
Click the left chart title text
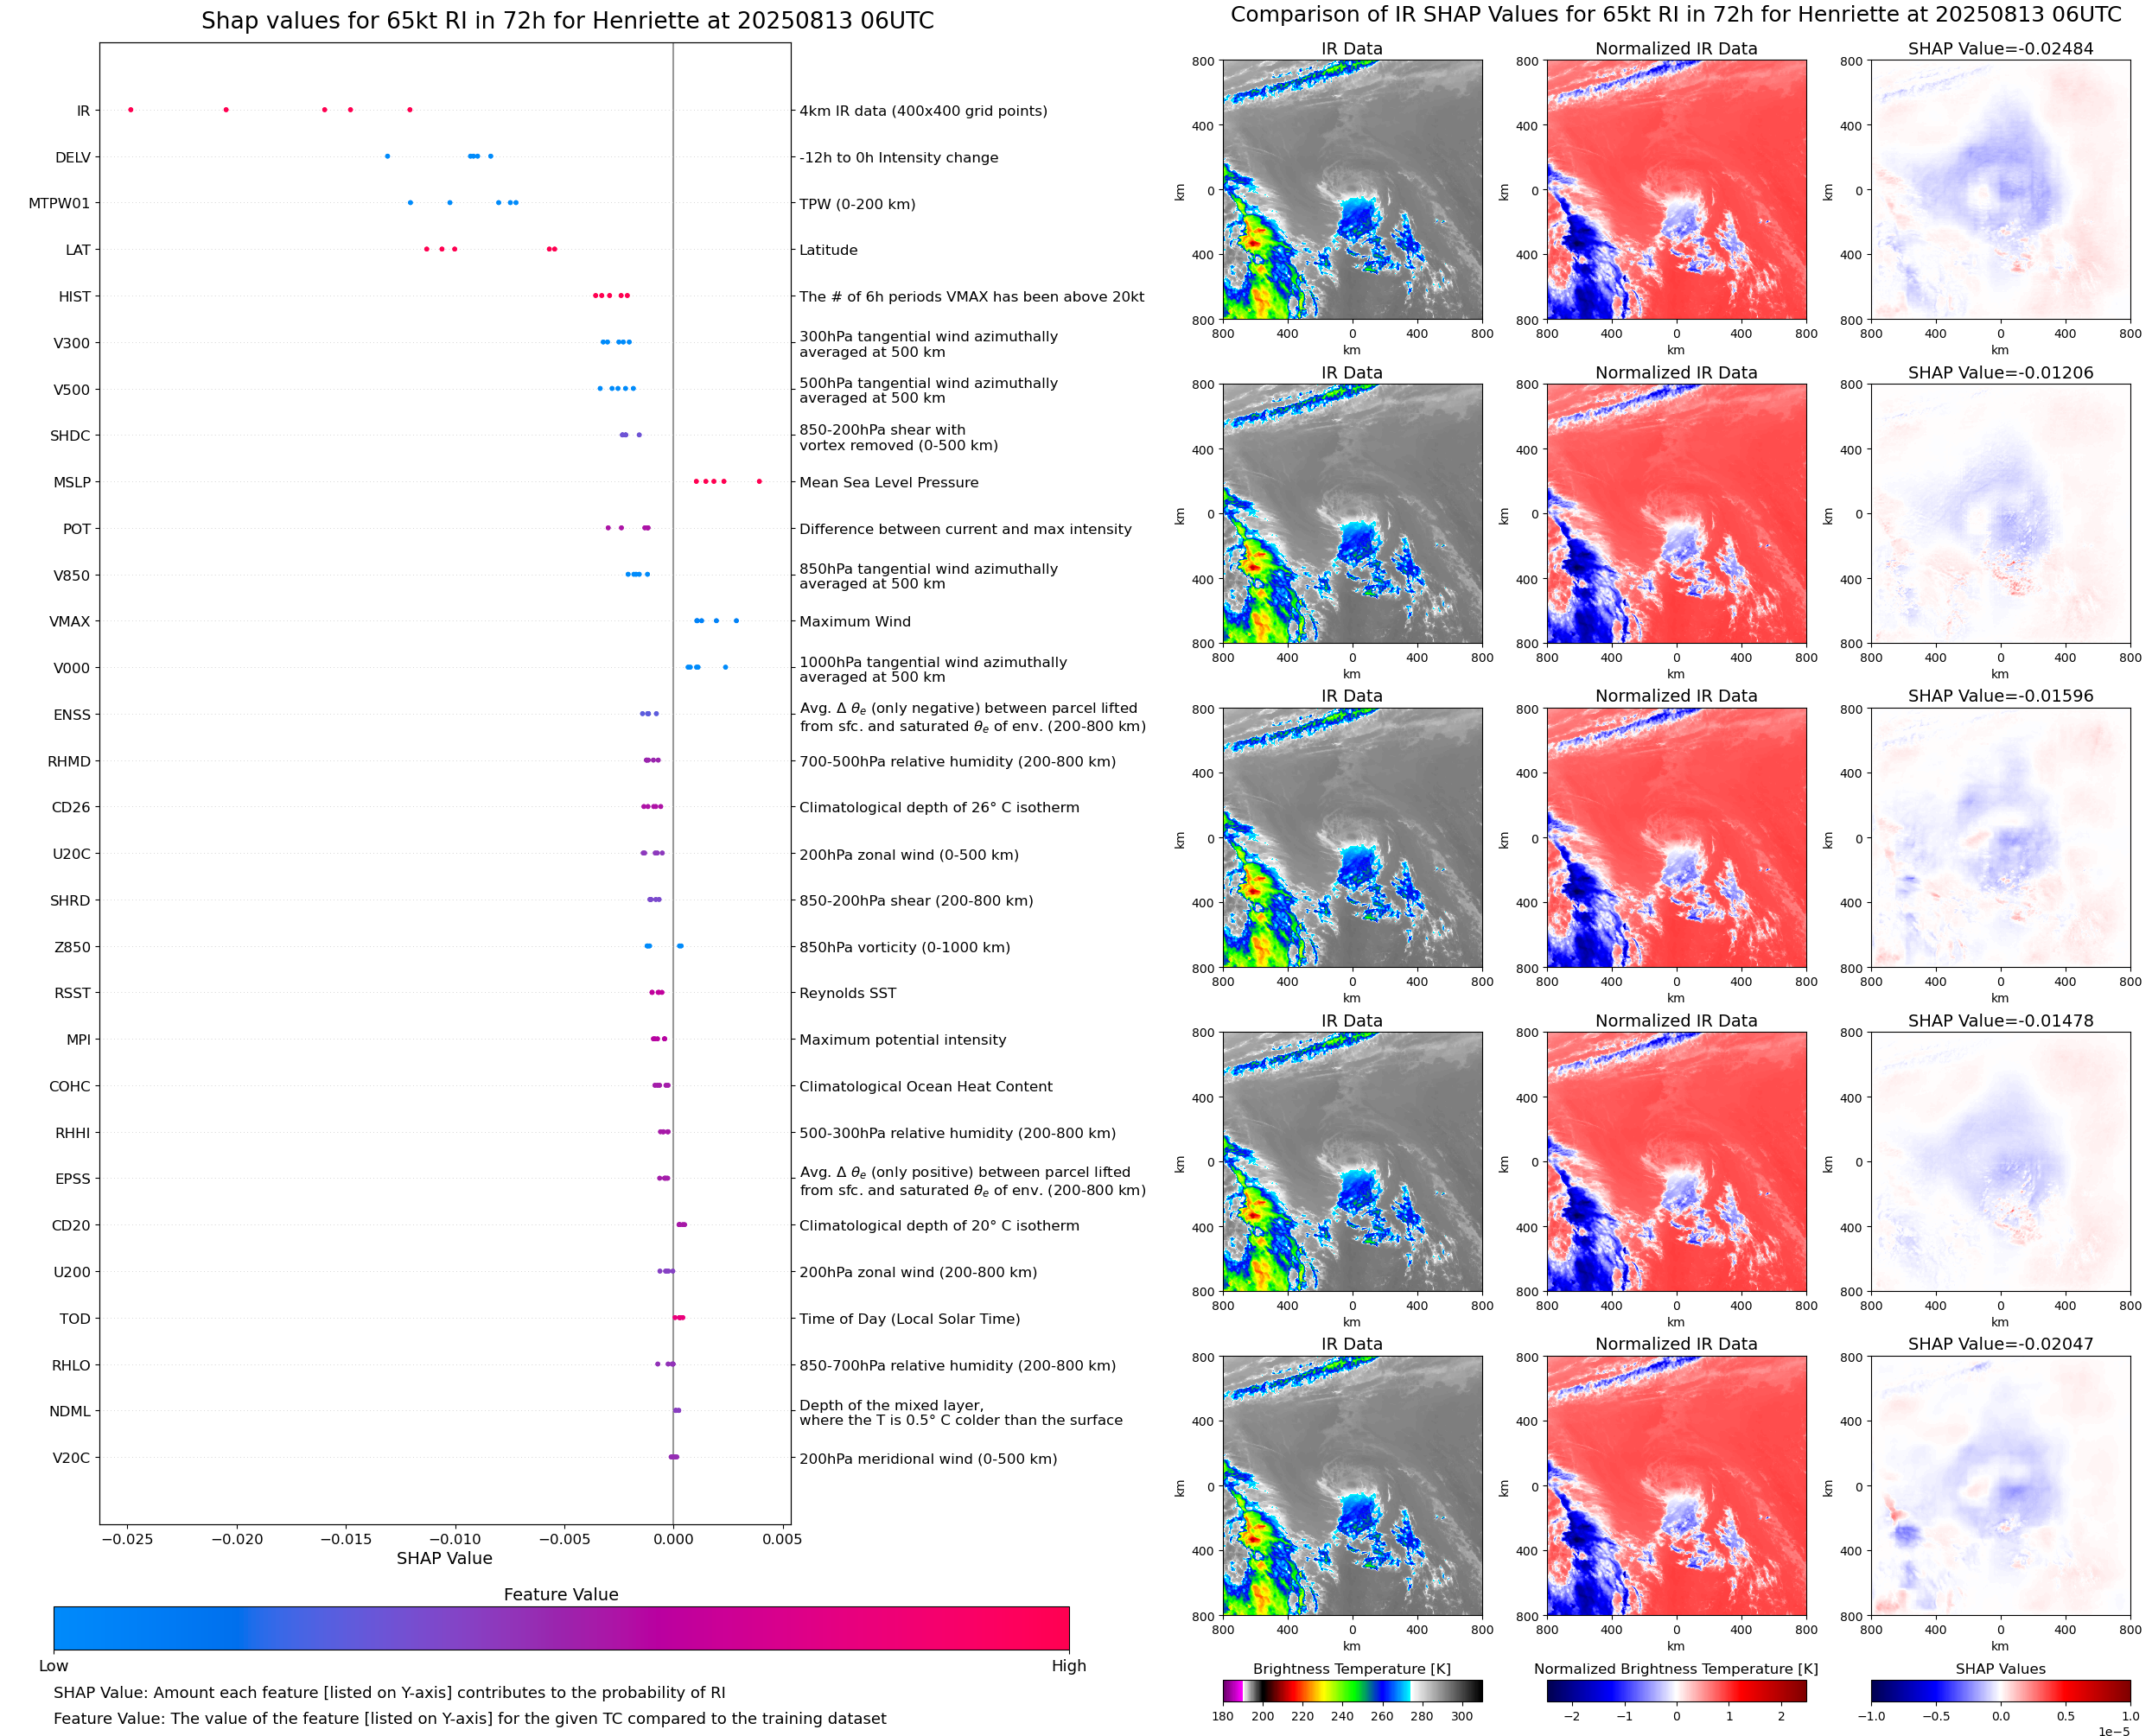coord(567,21)
